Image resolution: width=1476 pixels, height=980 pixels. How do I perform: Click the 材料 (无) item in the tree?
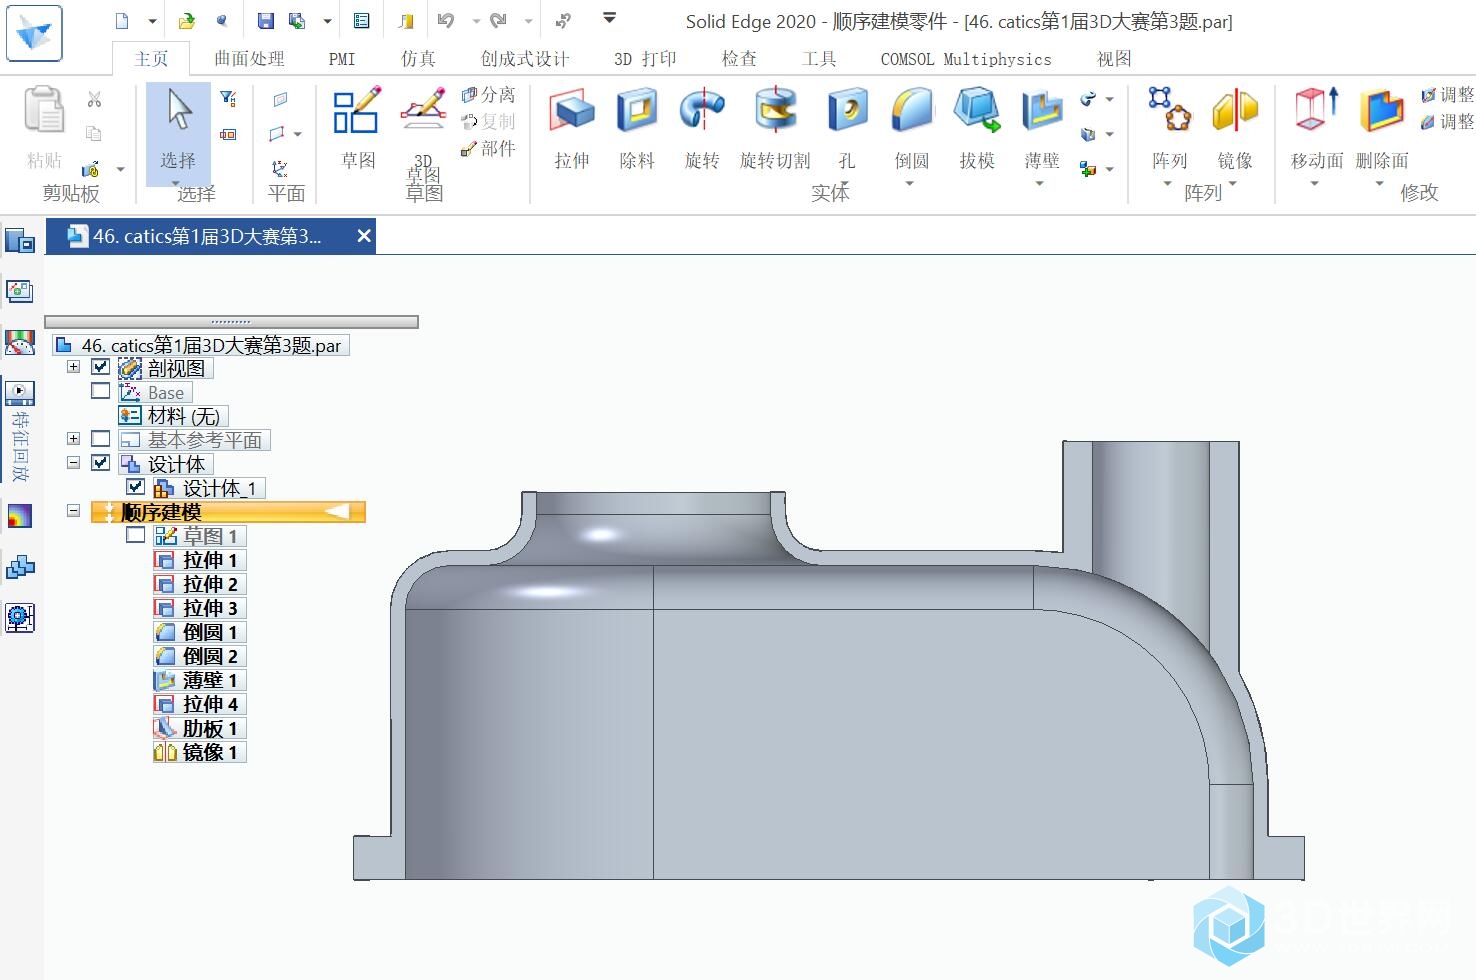[174, 415]
